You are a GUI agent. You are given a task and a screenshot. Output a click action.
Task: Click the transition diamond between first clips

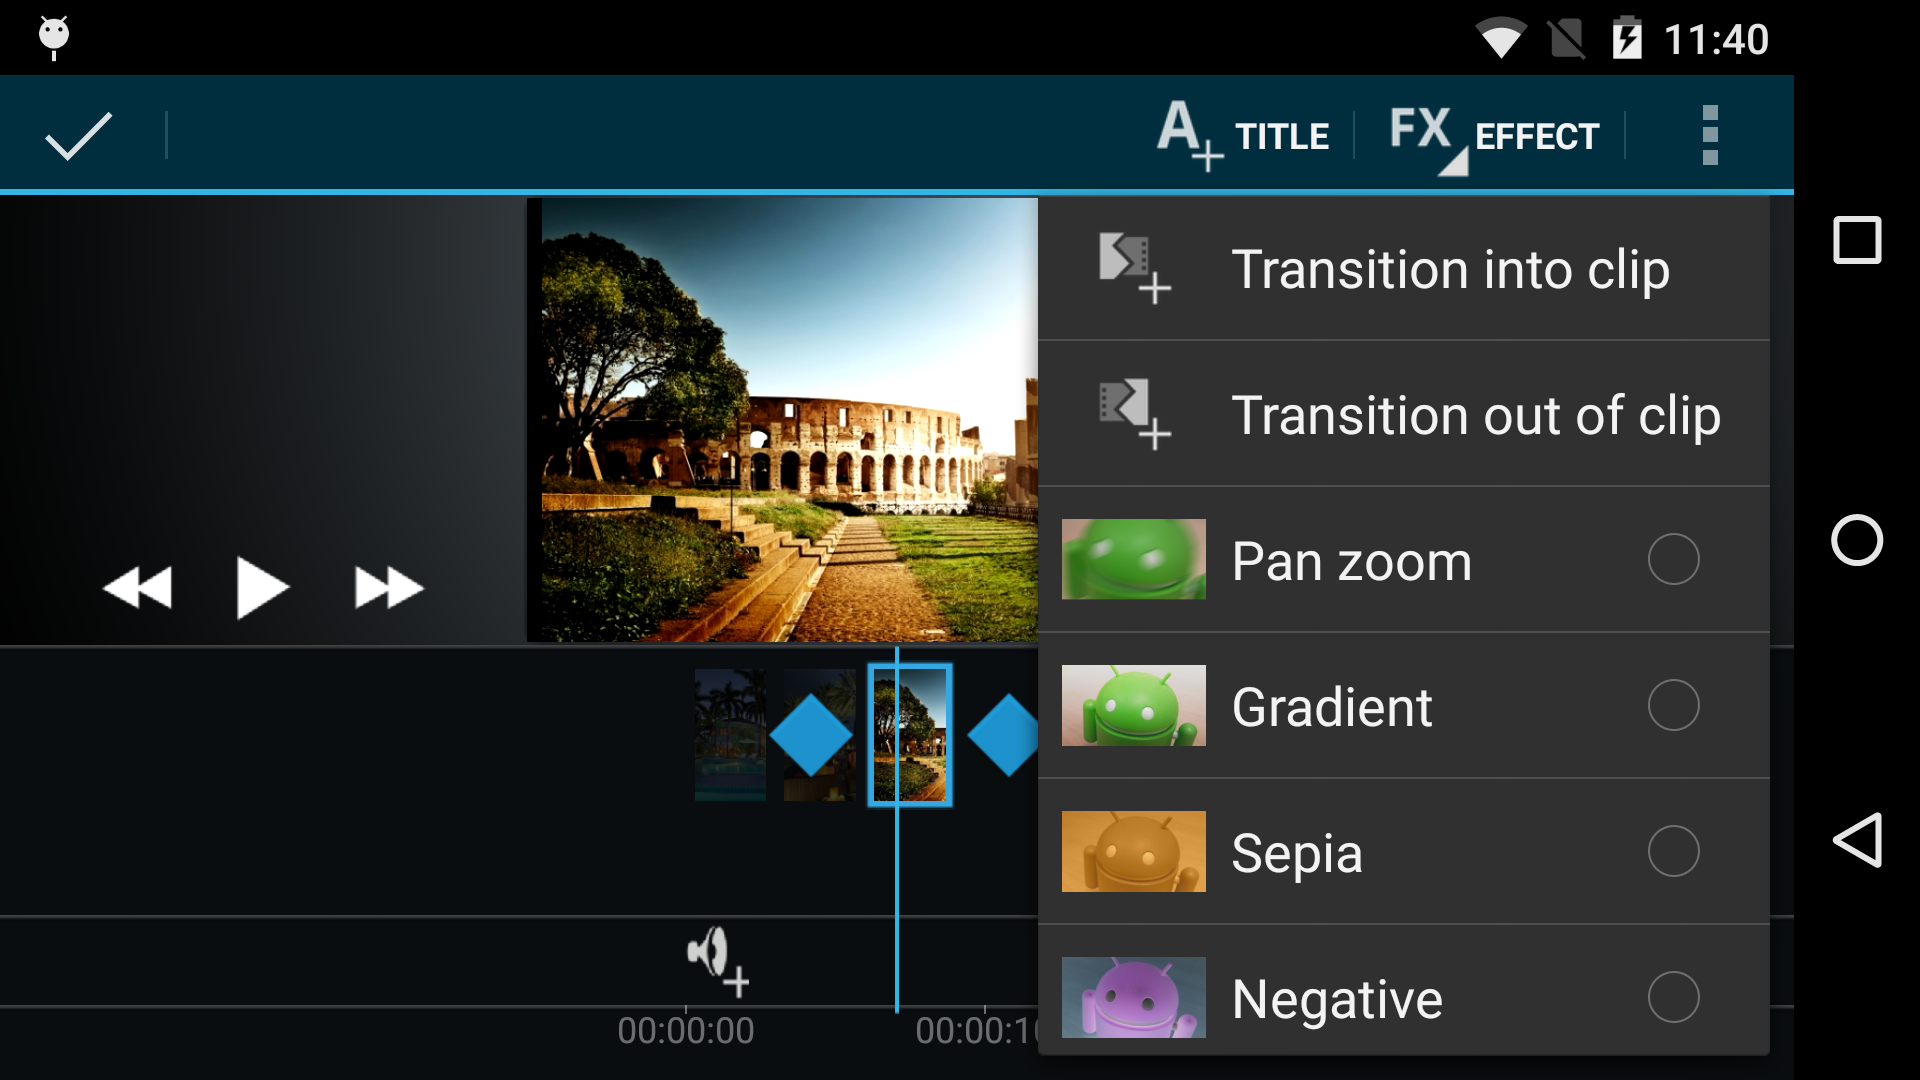(x=810, y=735)
